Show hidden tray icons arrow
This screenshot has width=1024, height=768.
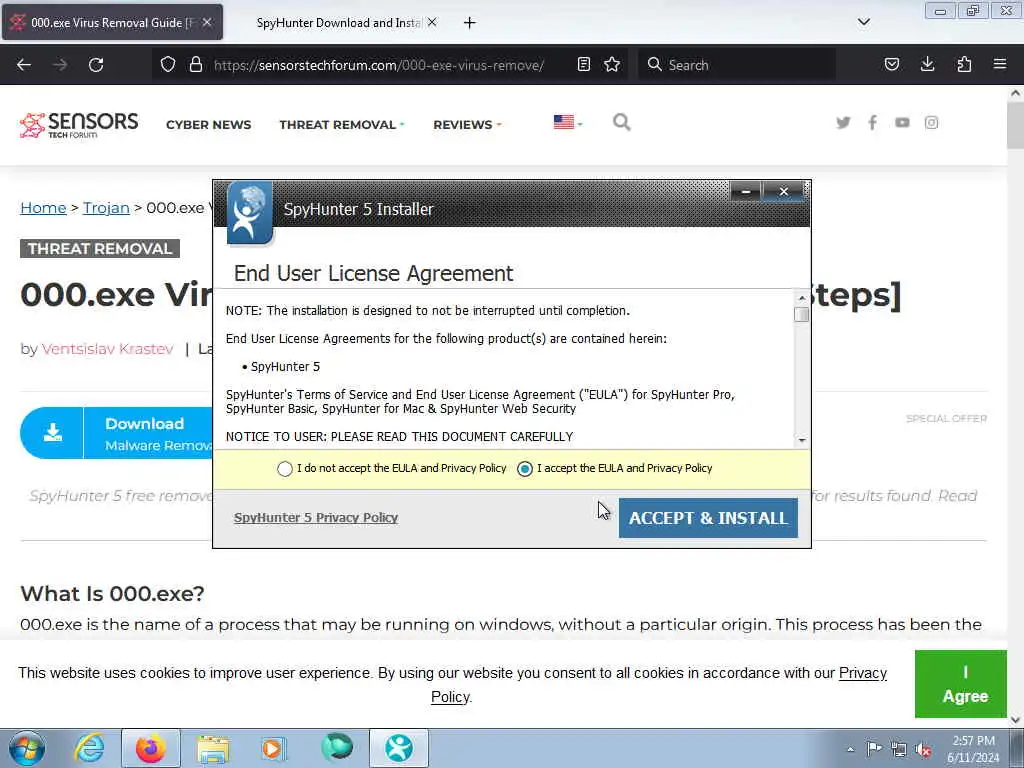tap(850, 749)
